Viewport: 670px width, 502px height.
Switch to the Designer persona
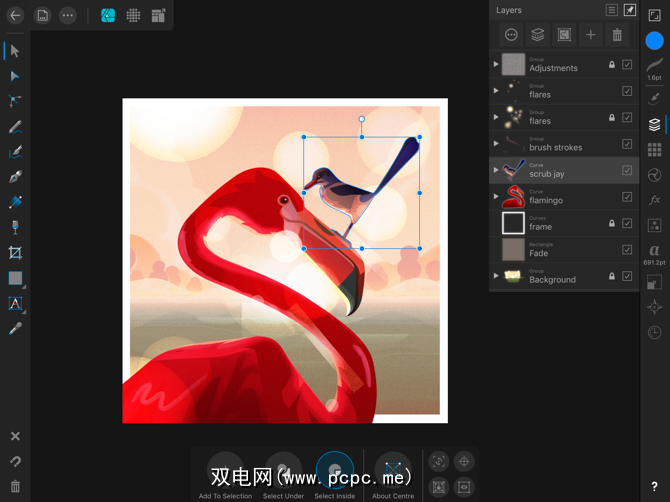pyautogui.click(x=108, y=16)
